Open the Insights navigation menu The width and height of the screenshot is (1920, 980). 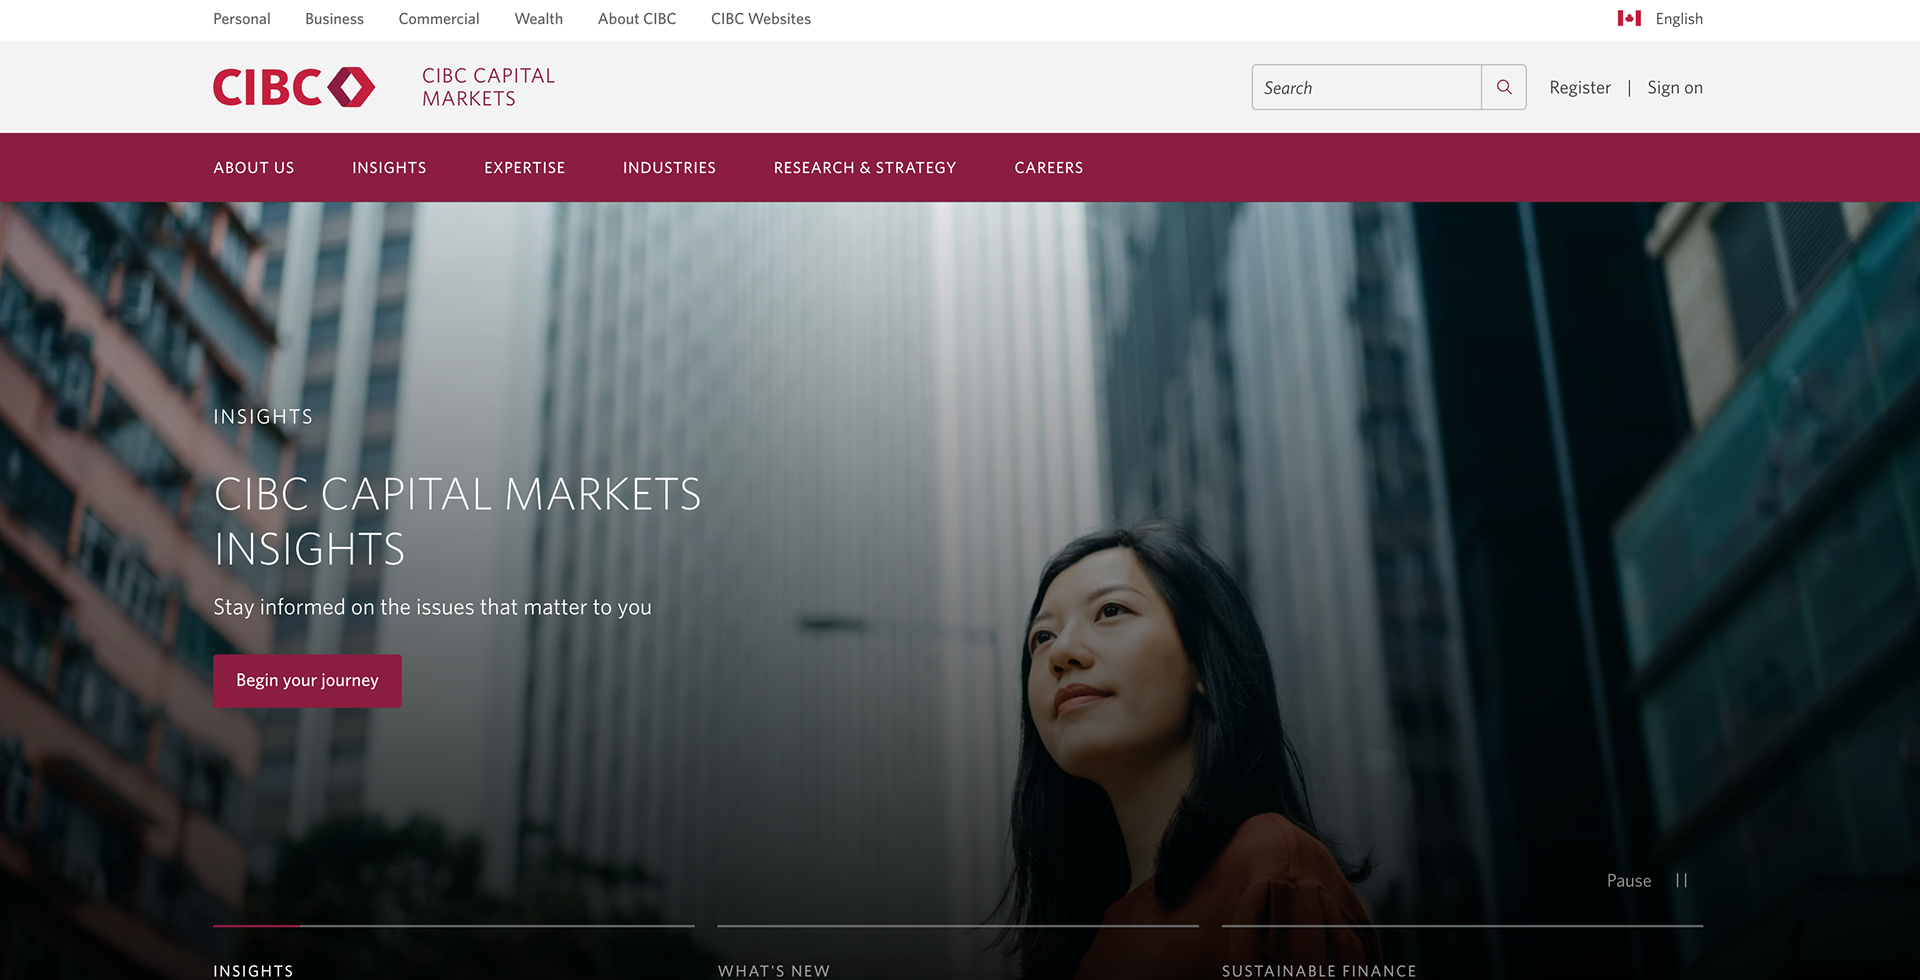pos(389,168)
